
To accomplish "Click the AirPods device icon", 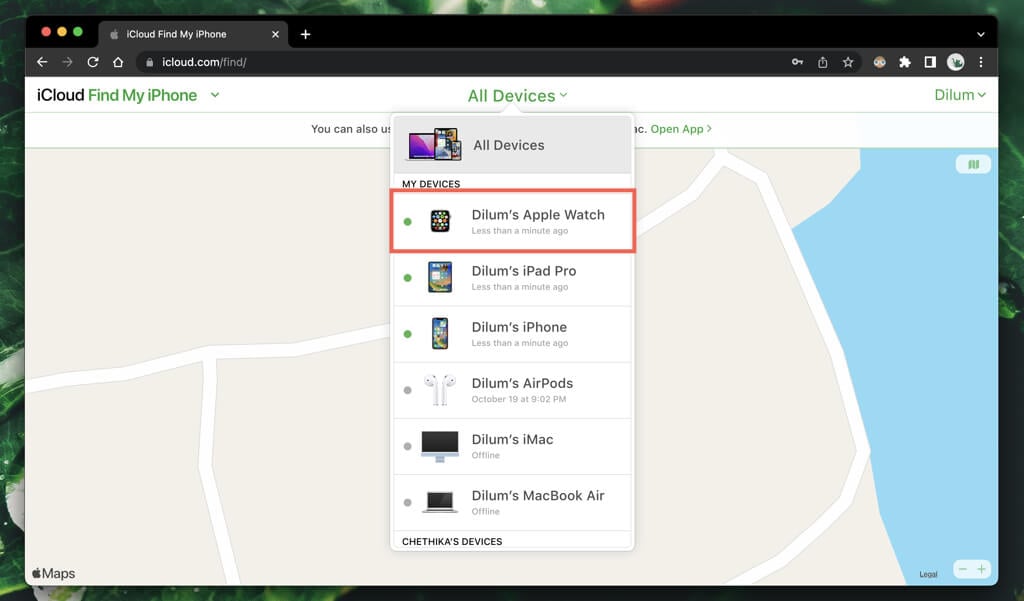I will [440, 390].
